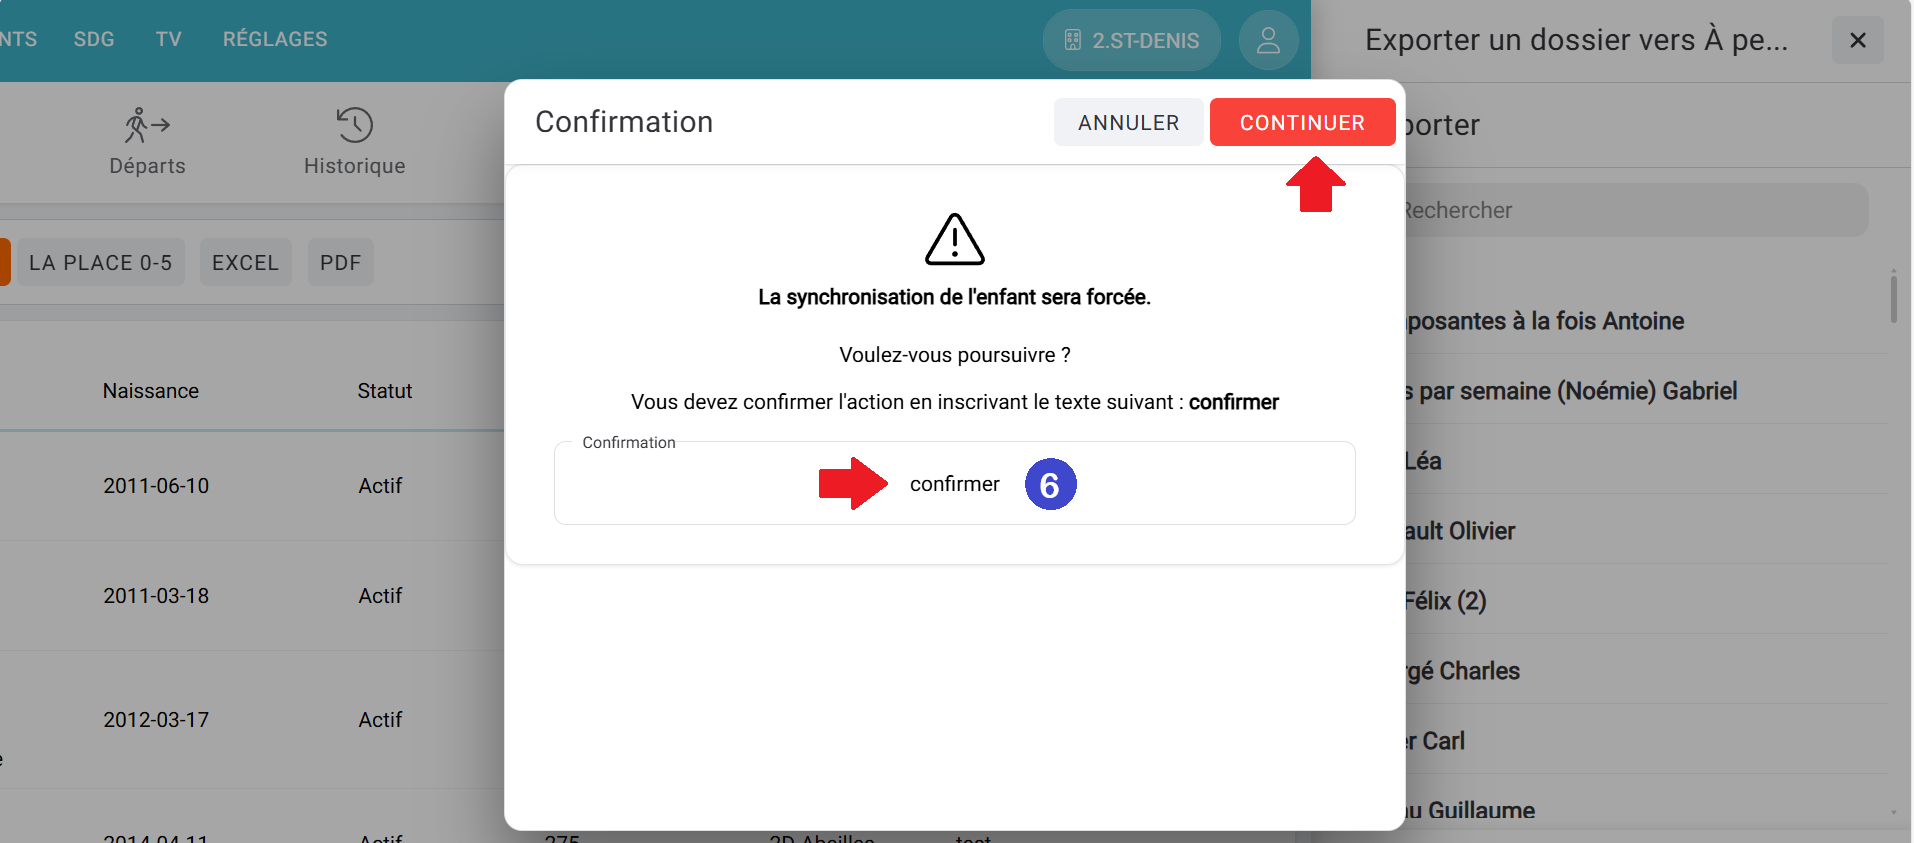The width and height of the screenshot is (1914, 843).
Task: Close the export dossier panel
Action: tap(1857, 40)
